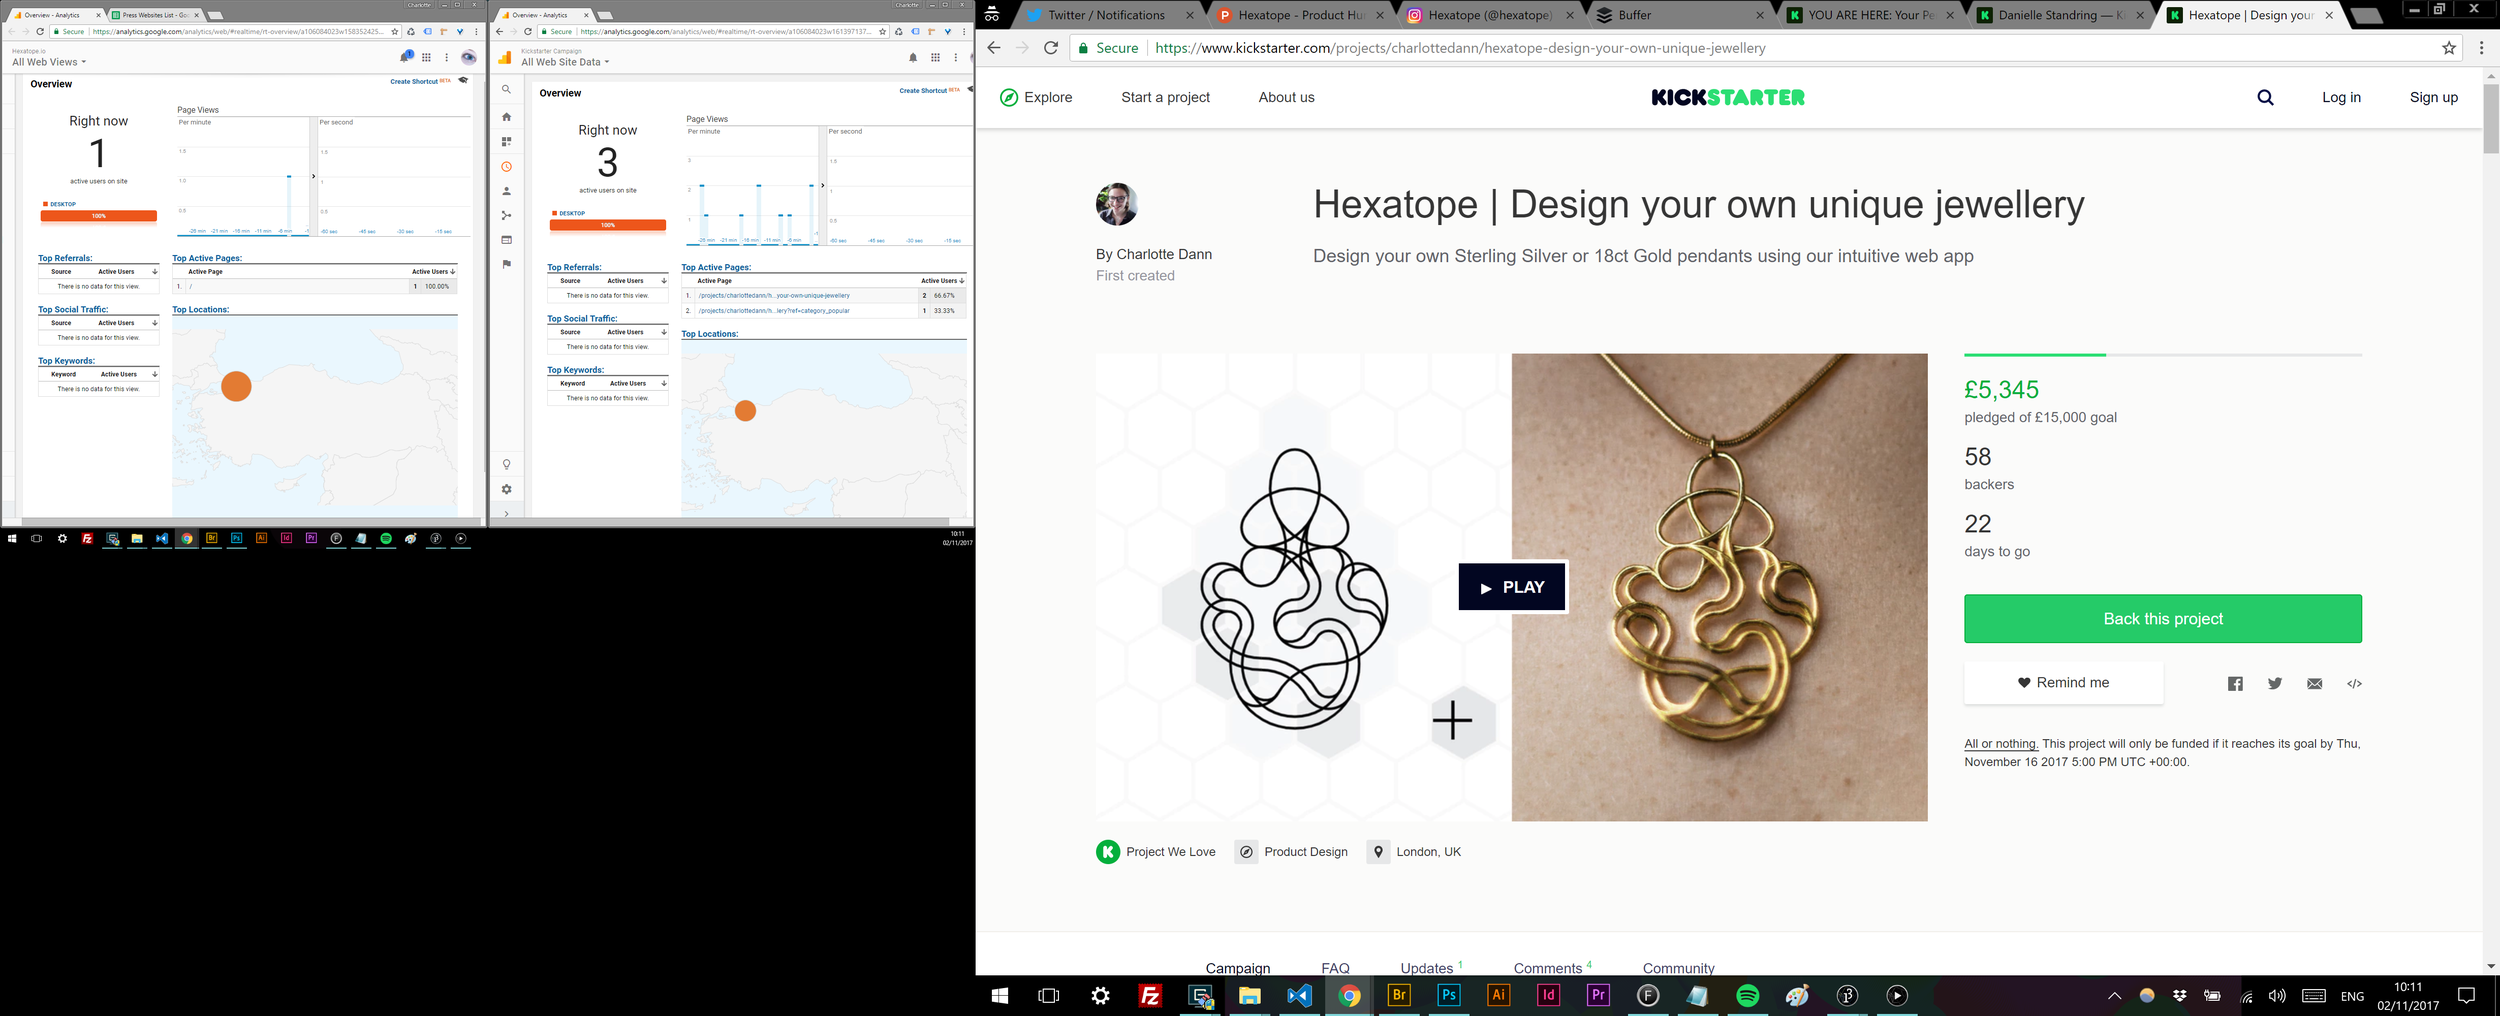Viewport: 2500px width, 1016px height.
Task: Open the Behavior icon in Analytics sidebar
Action: click(506, 240)
